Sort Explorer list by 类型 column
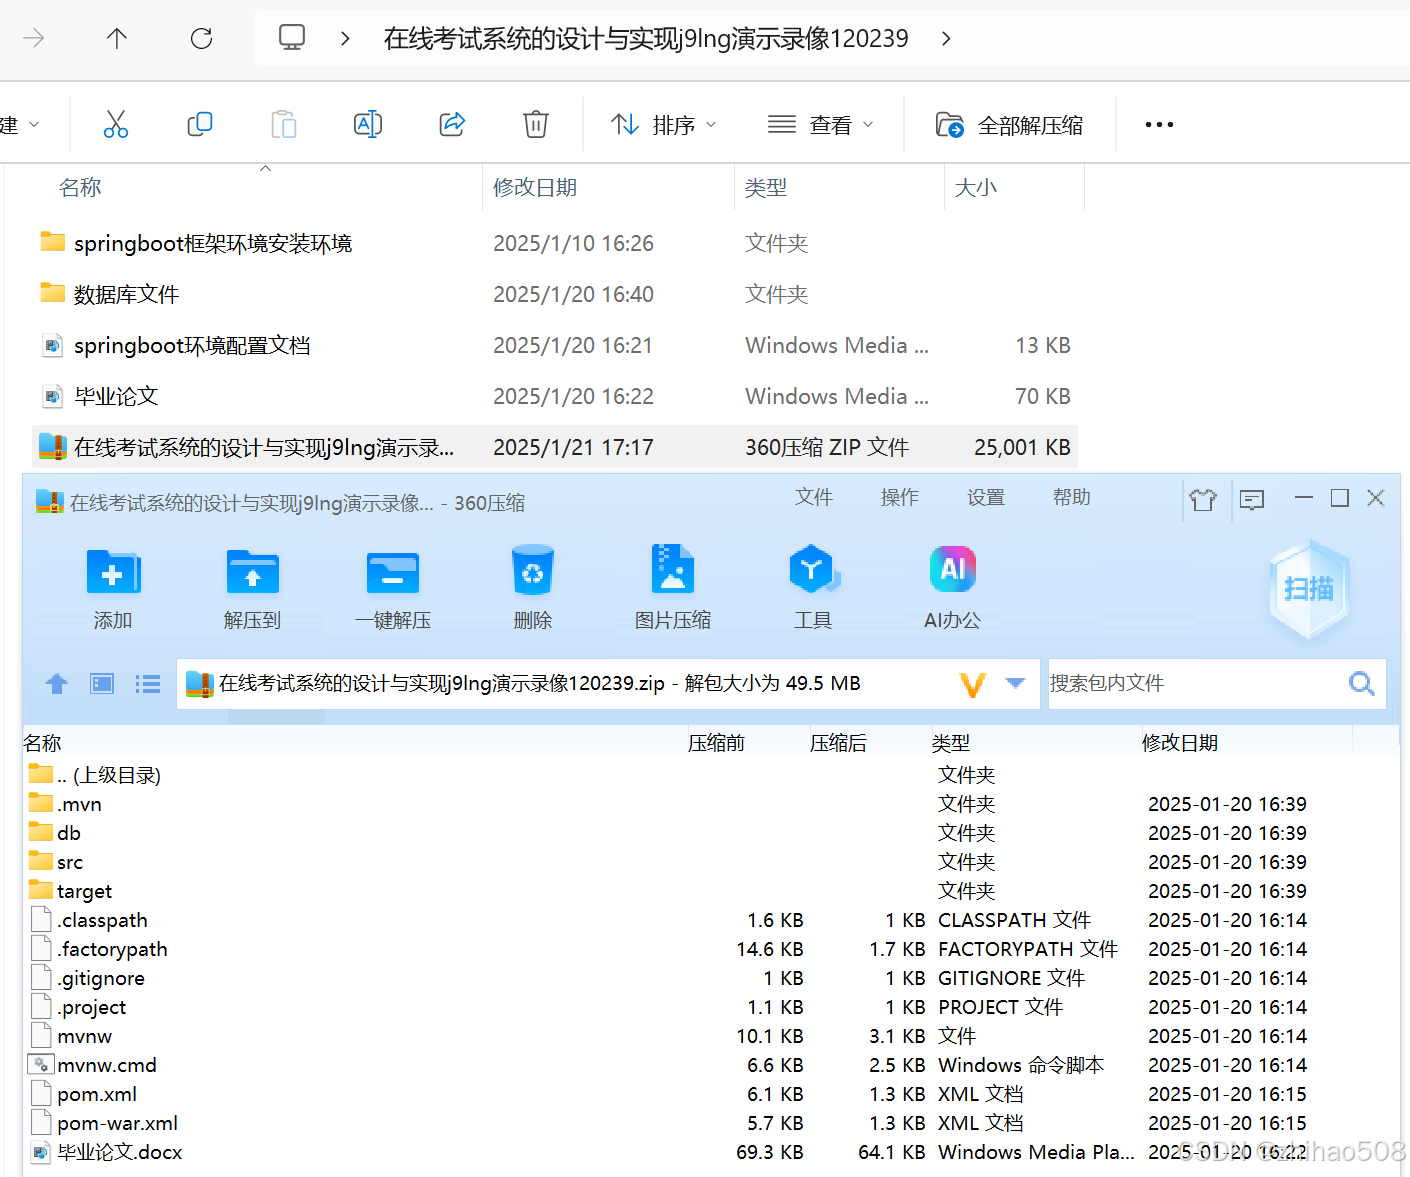Viewport: 1410px width, 1177px height. click(x=766, y=188)
